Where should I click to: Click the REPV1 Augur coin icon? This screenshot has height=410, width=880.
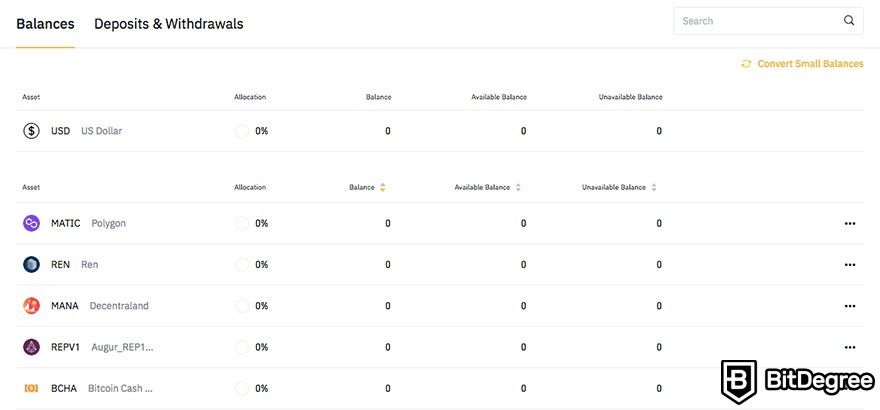click(31, 347)
